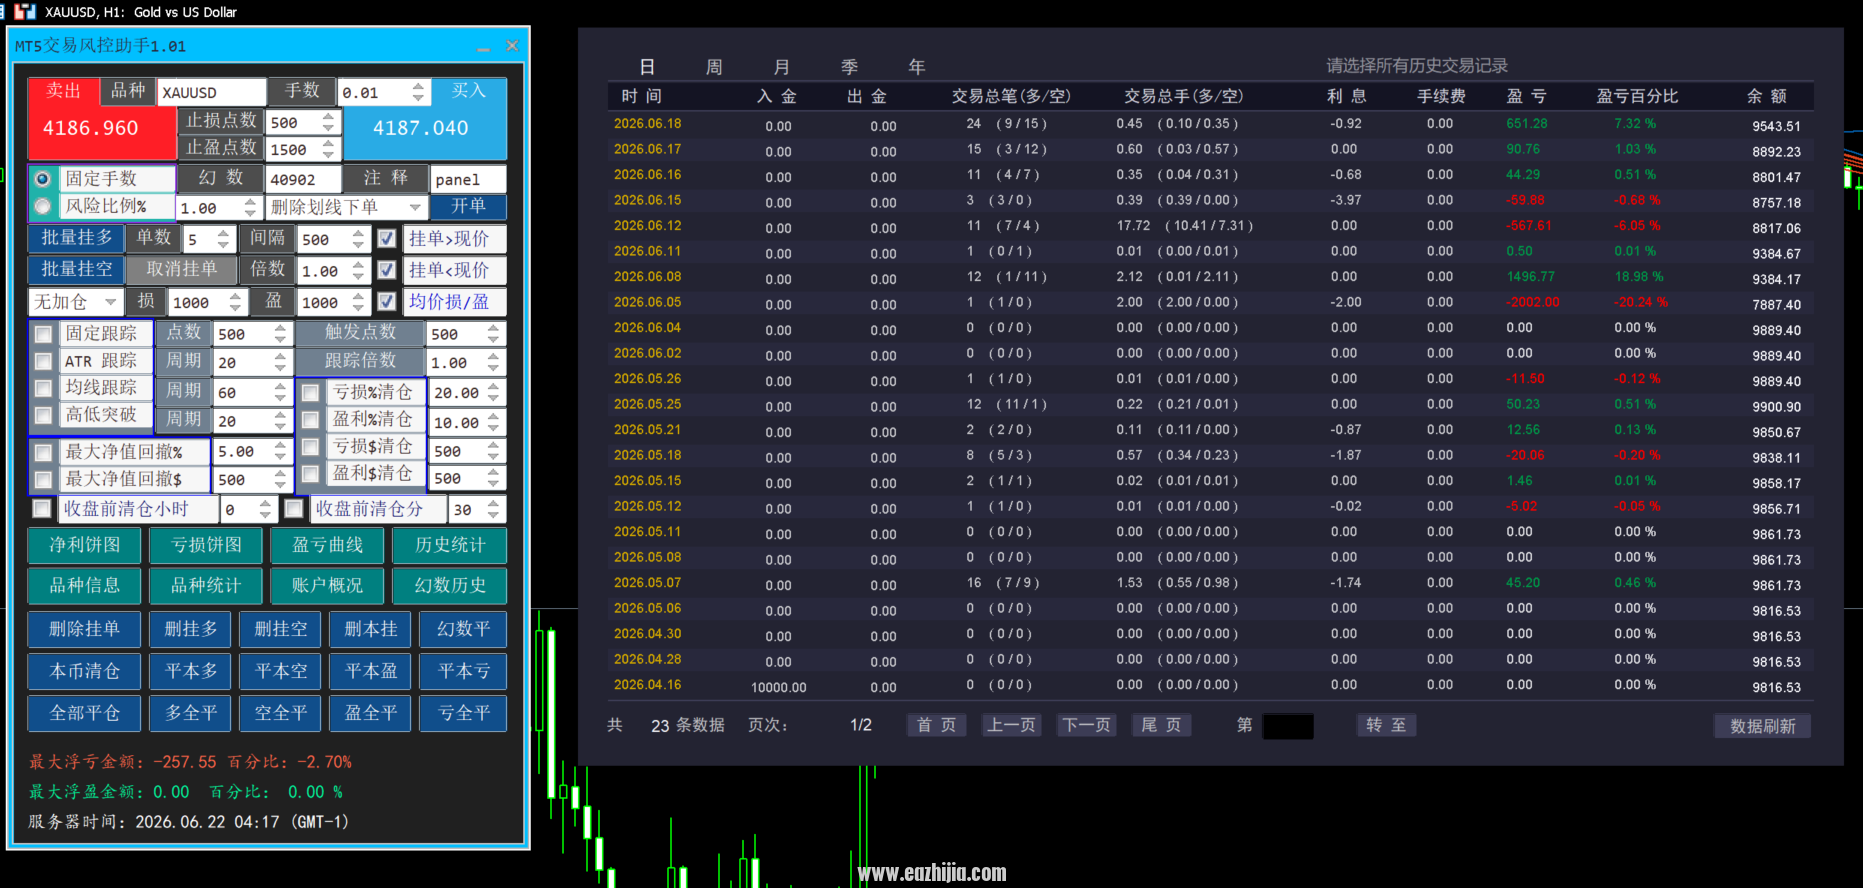Click the 数据刷新 refresh button
This screenshot has height=888, width=1863.
tap(1763, 726)
